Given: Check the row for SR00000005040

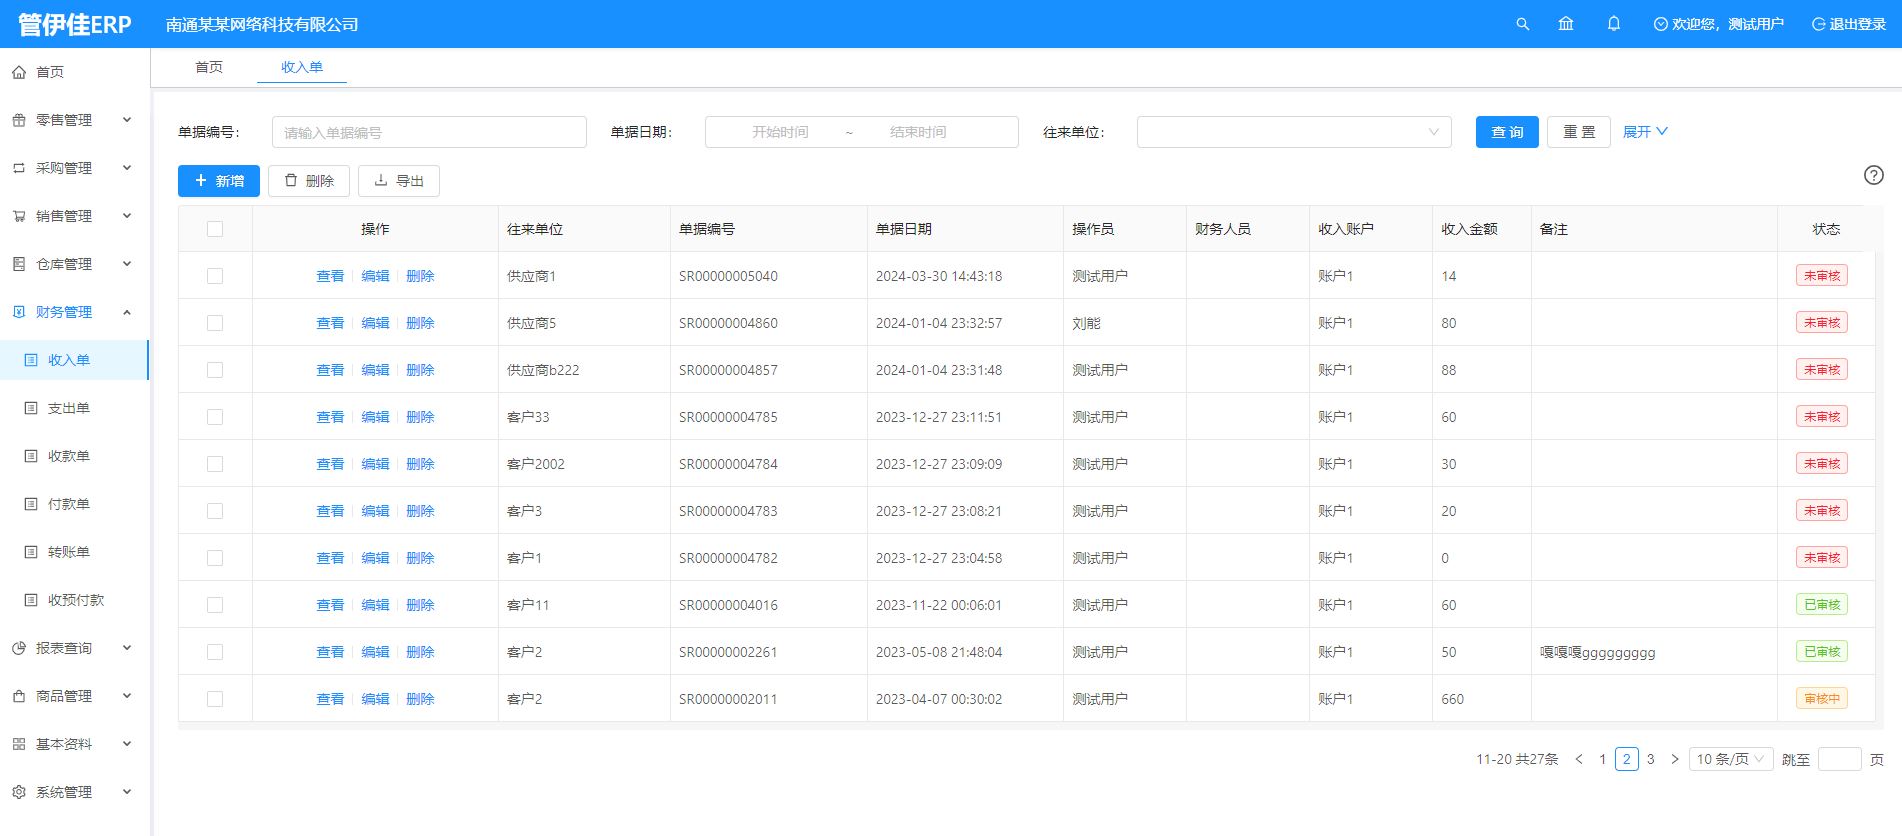Looking at the screenshot, I should pos(215,276).
